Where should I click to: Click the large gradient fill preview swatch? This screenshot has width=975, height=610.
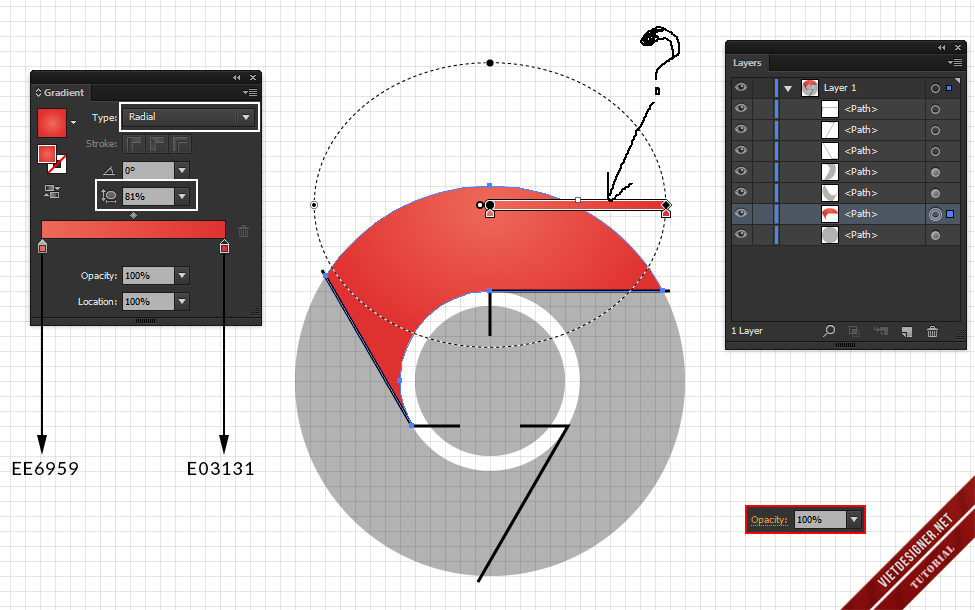[x=52, y=122]
